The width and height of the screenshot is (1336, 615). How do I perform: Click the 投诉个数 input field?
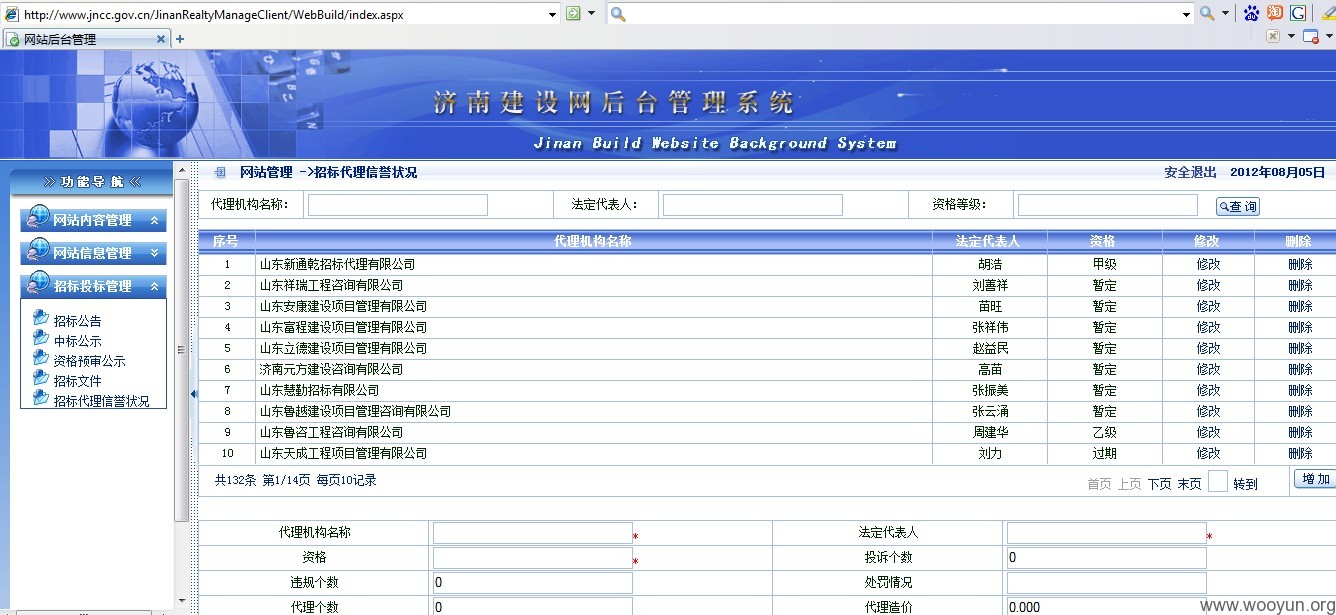click(x=1106, y=558)
